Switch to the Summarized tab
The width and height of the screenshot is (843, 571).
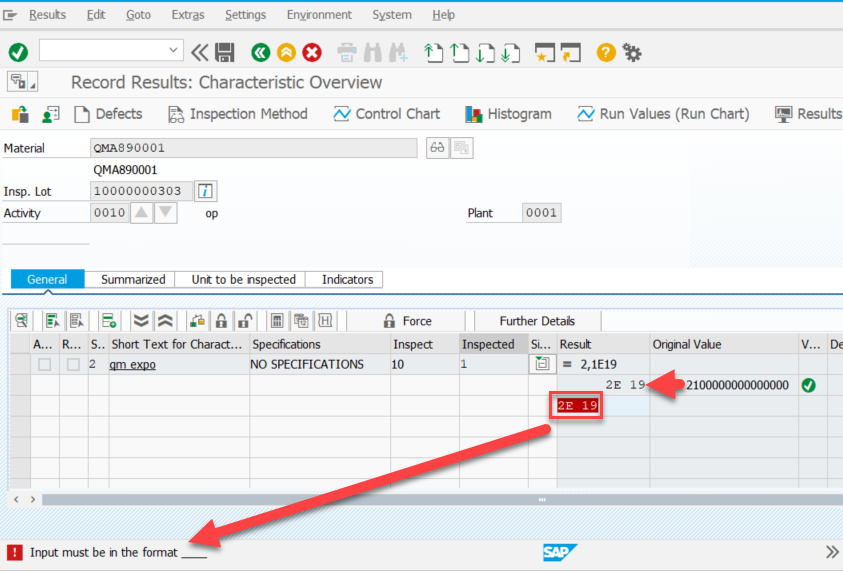[x=133, y=280]
